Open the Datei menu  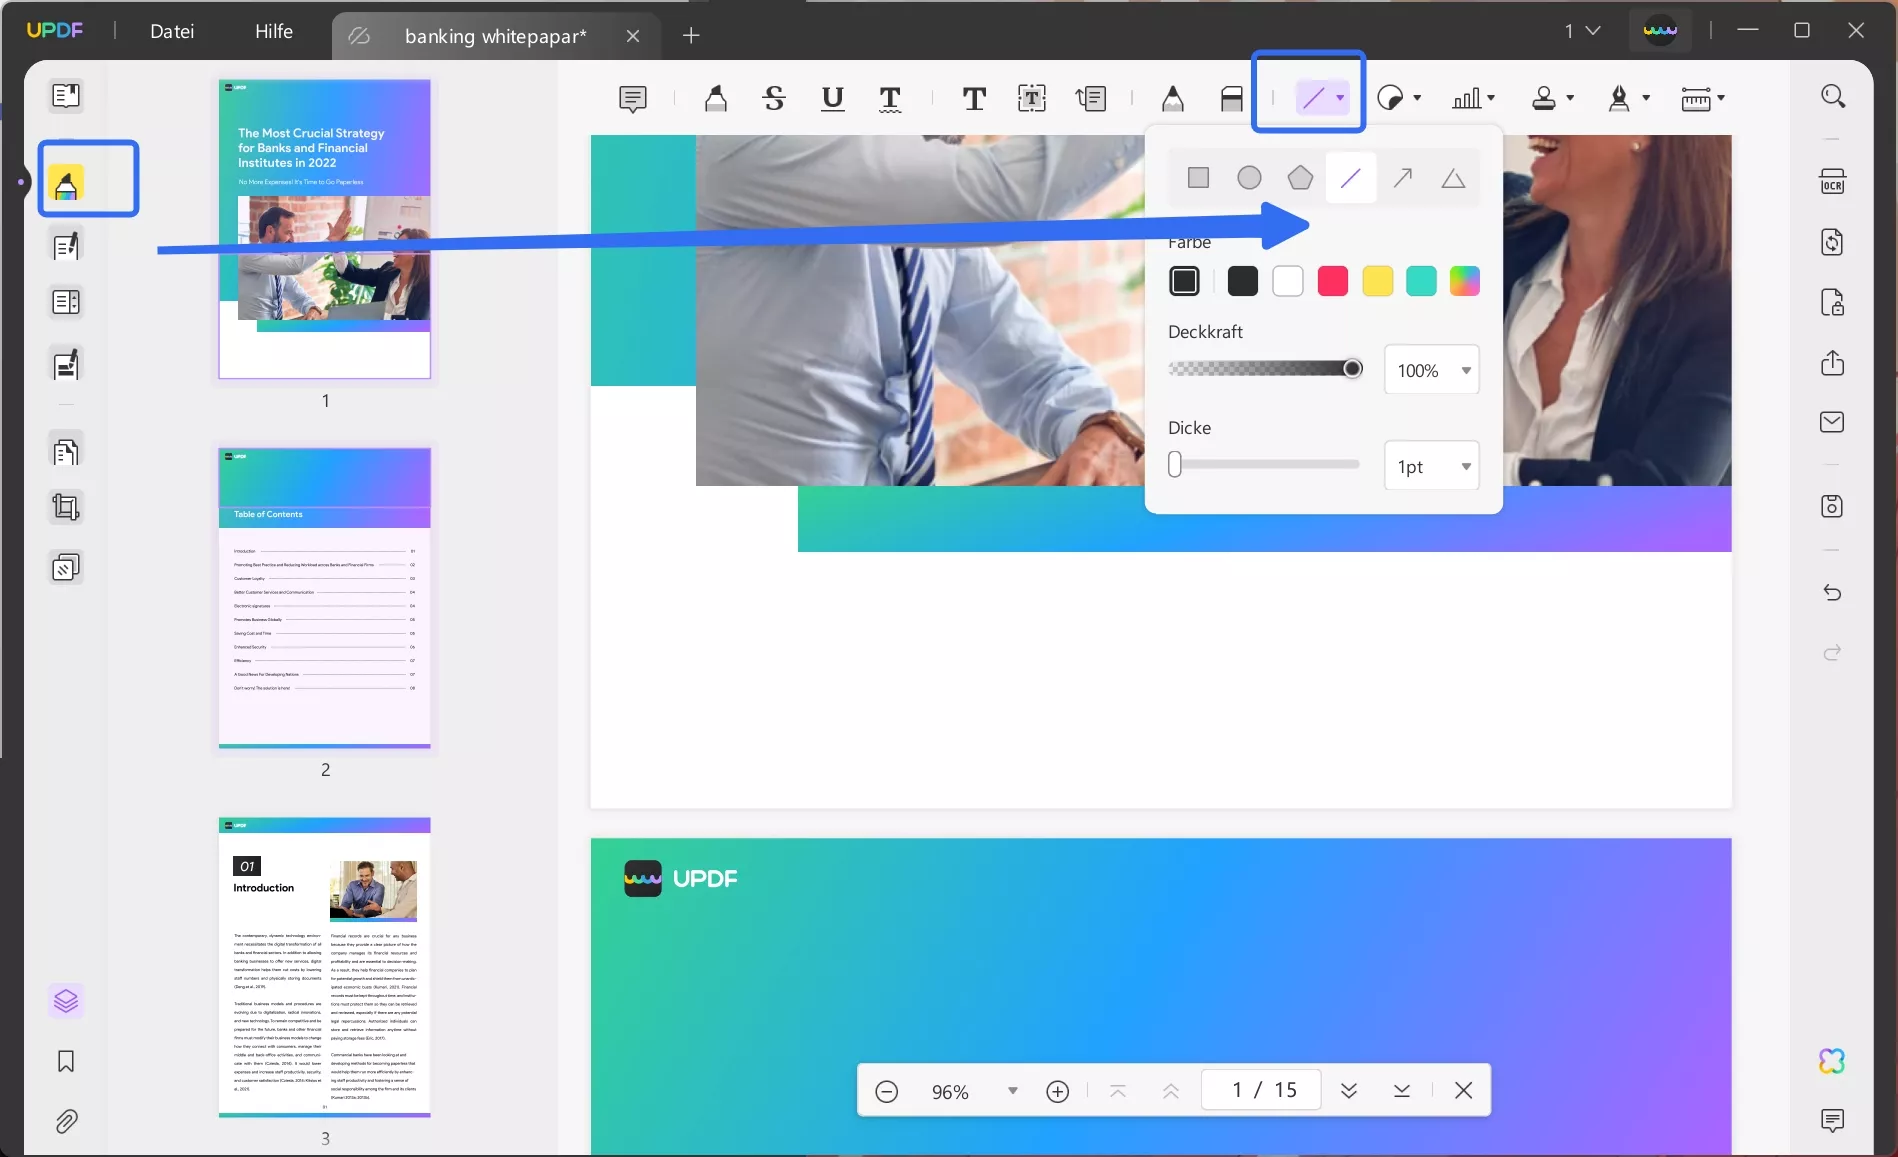(171, 31)
